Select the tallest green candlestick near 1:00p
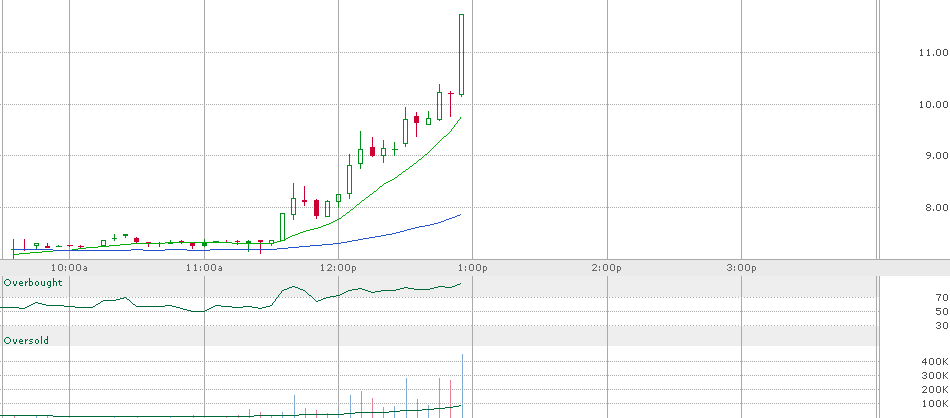 coord(462,55)
